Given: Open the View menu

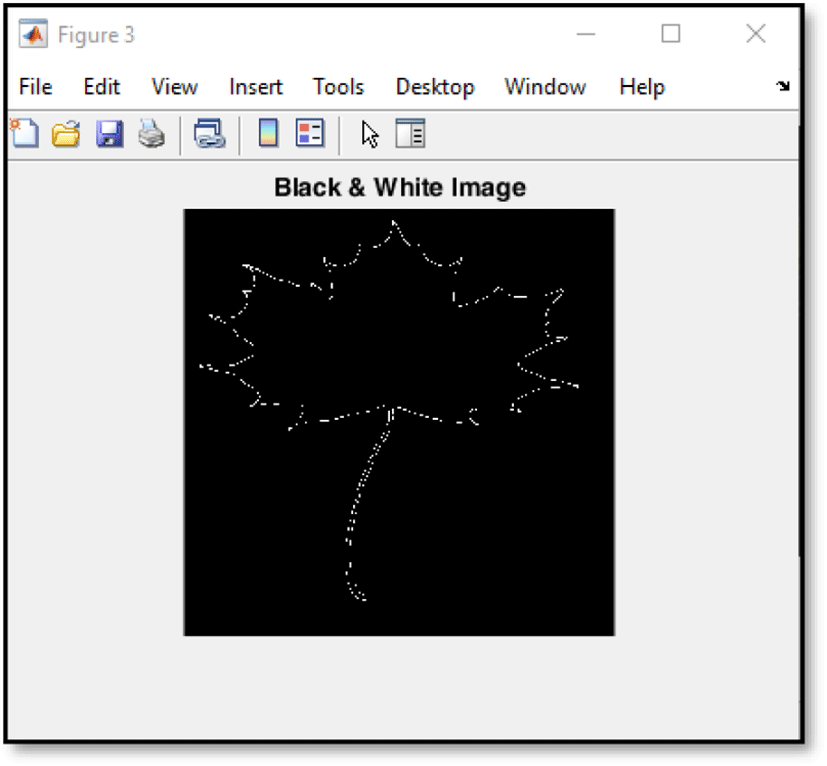Looking at the screenshot, I should (x=175, y=87).
